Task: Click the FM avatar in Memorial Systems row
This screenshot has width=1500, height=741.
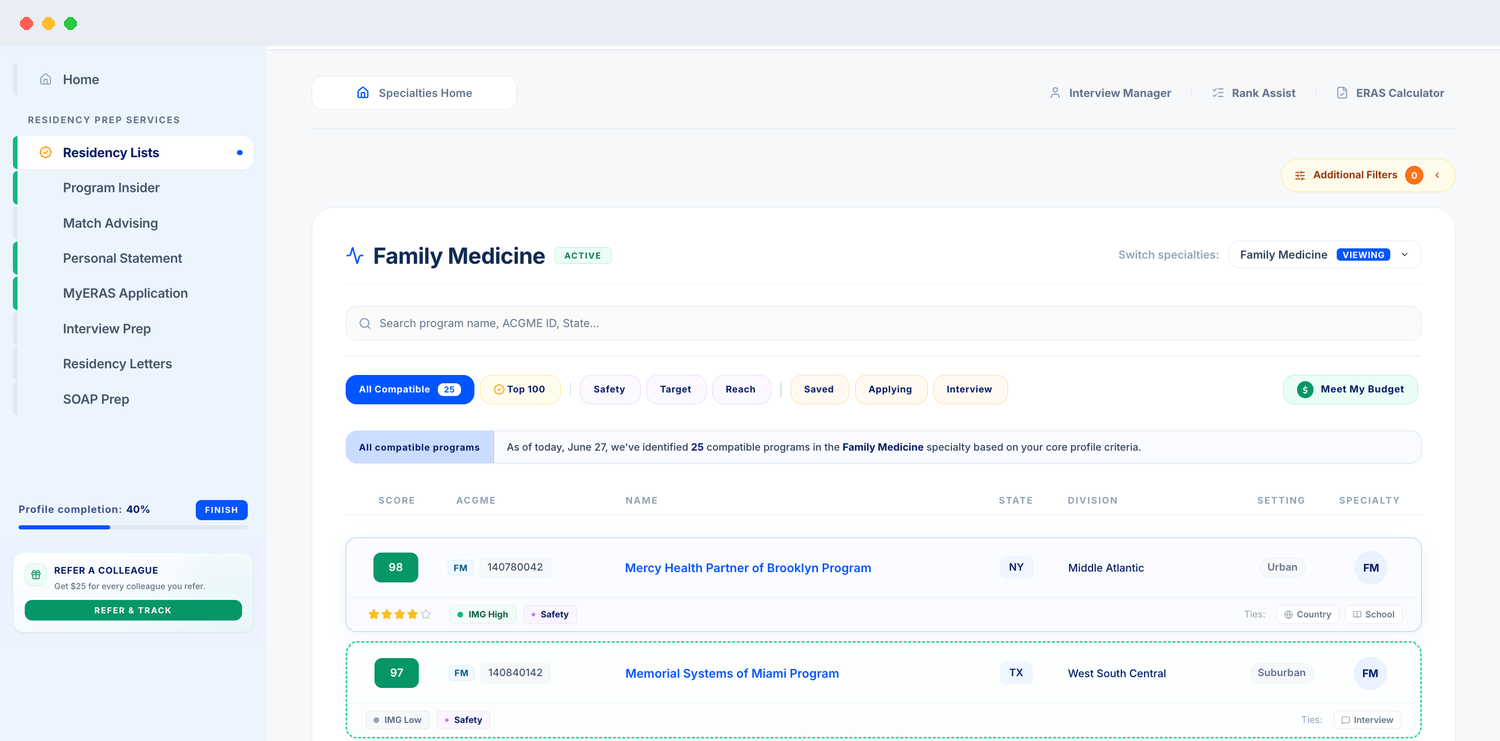Action: 1370,673
